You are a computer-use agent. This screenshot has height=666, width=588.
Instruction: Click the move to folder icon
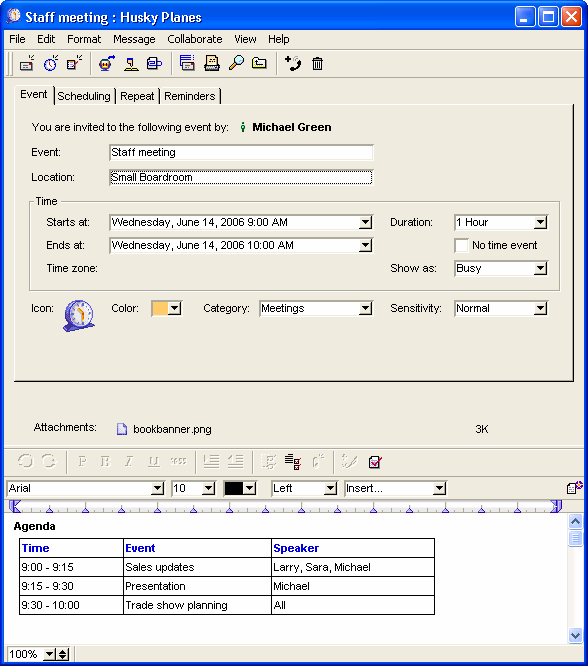pos(259,63)
